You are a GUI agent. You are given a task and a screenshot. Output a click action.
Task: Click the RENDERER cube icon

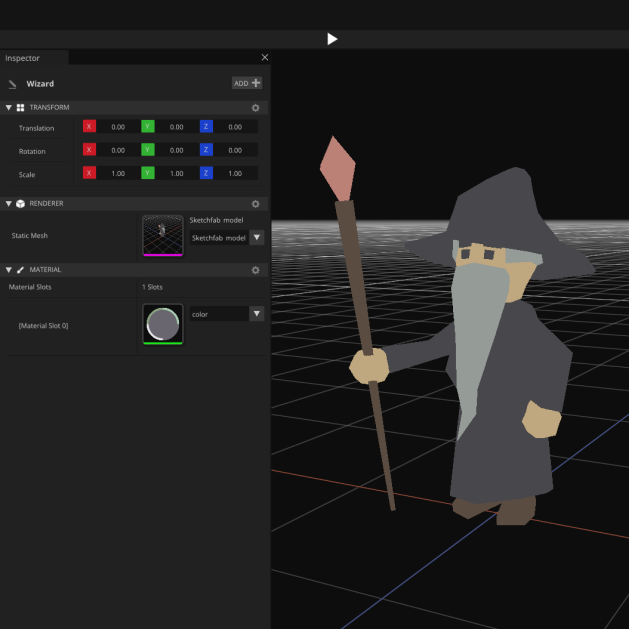[x=21, y=203]
